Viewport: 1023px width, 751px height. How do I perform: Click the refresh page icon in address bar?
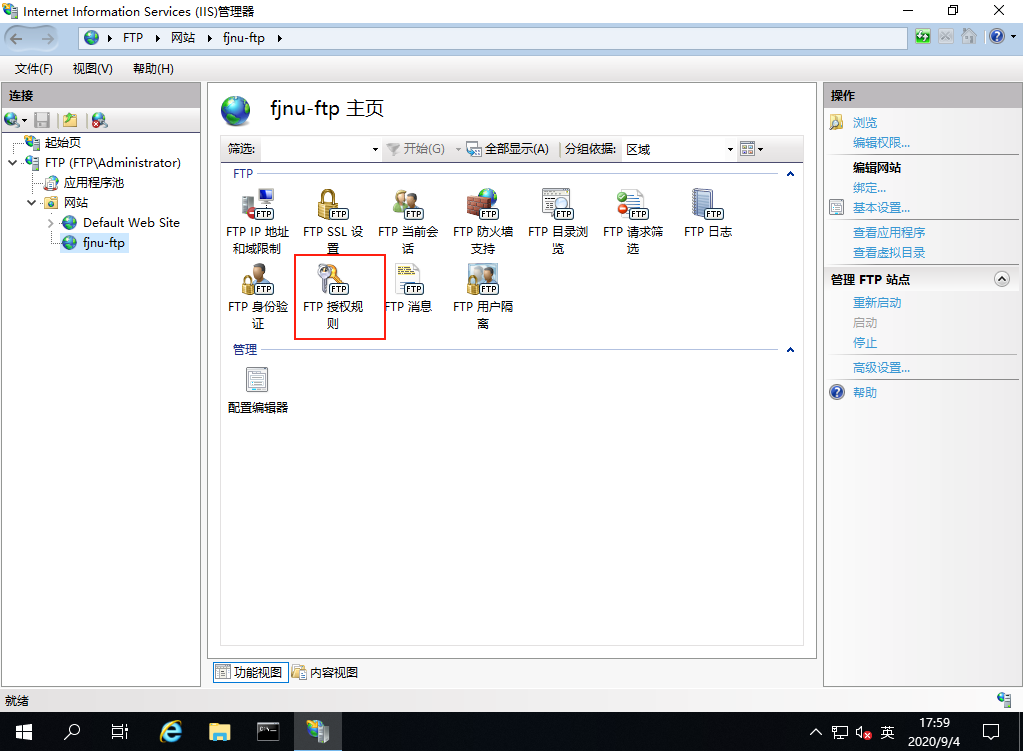[923, 37]
